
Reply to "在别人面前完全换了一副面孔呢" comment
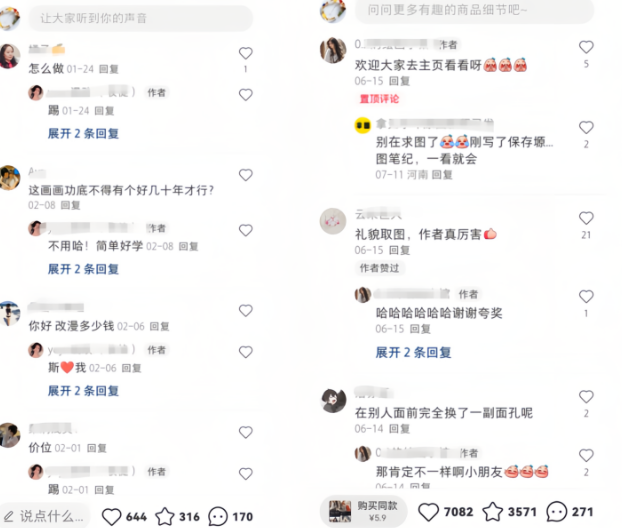399,429
